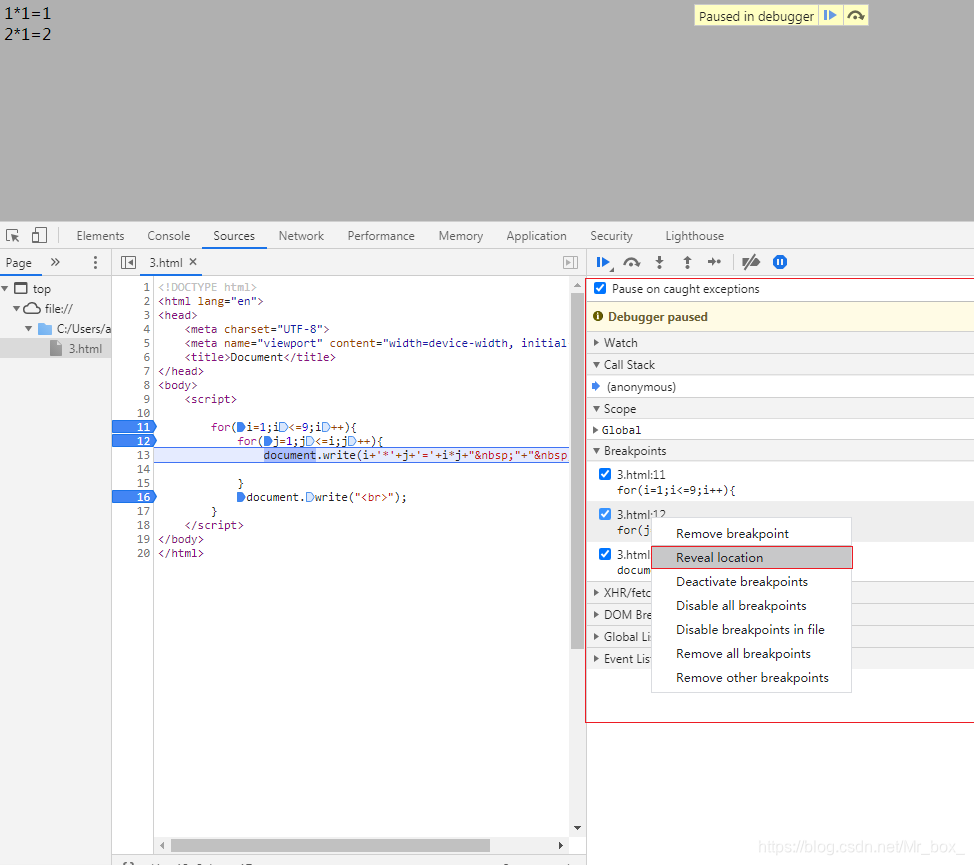Uncheck the 3.html:11 breakpoint checkbox

(605, 474)
